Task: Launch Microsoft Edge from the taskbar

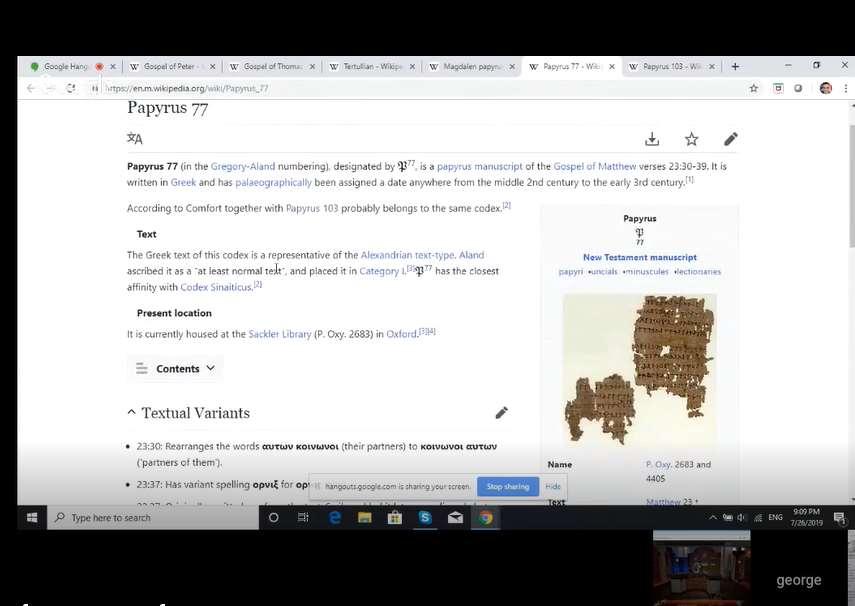Action: [335, 517]
